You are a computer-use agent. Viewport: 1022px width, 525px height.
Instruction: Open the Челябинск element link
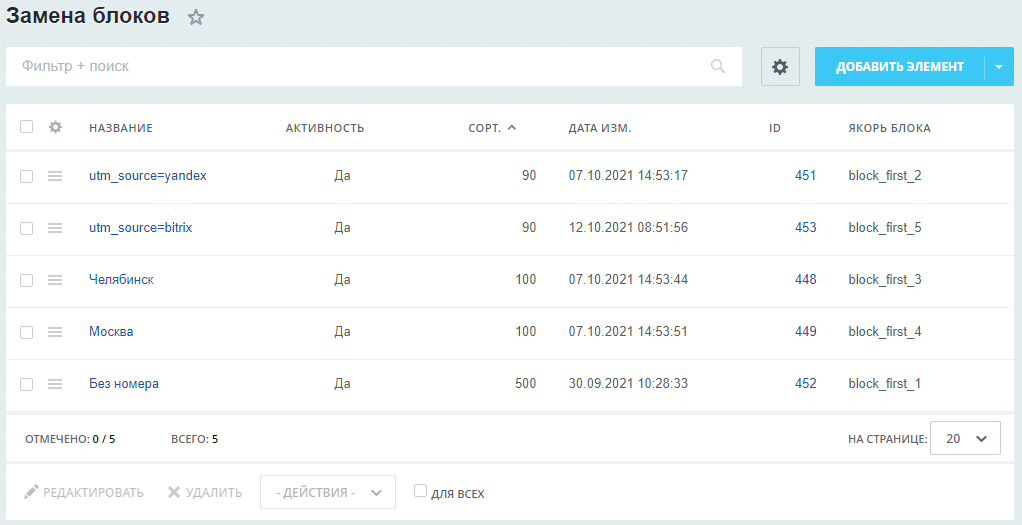coord(121,280)
